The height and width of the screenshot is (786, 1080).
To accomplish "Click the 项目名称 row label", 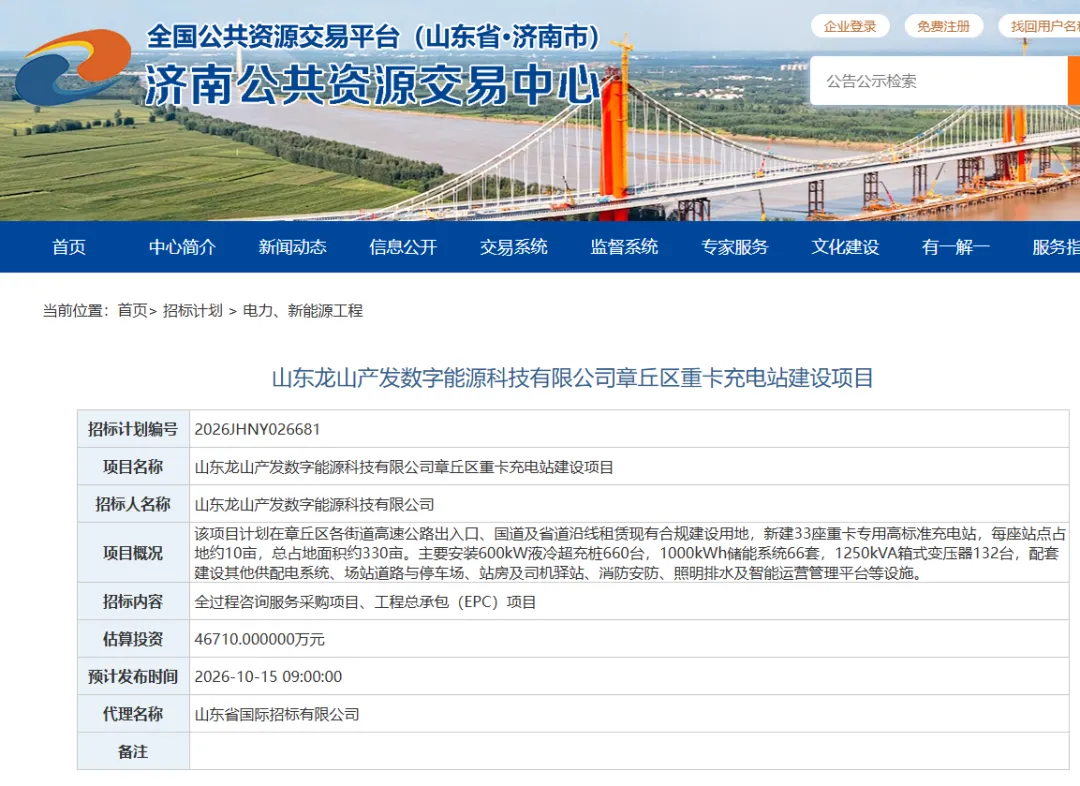I will [x=133, y=467].
